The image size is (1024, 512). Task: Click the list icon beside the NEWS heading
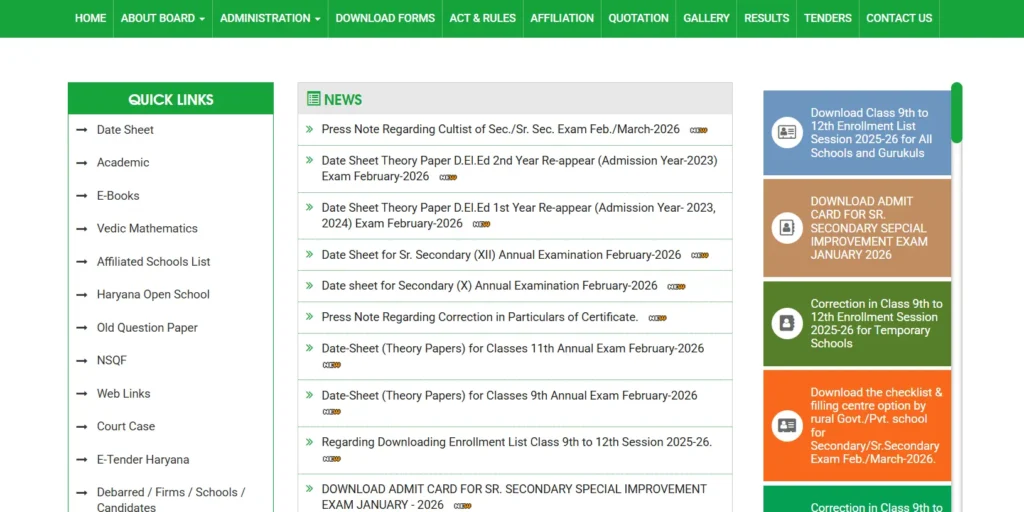(x=313, y=99)
